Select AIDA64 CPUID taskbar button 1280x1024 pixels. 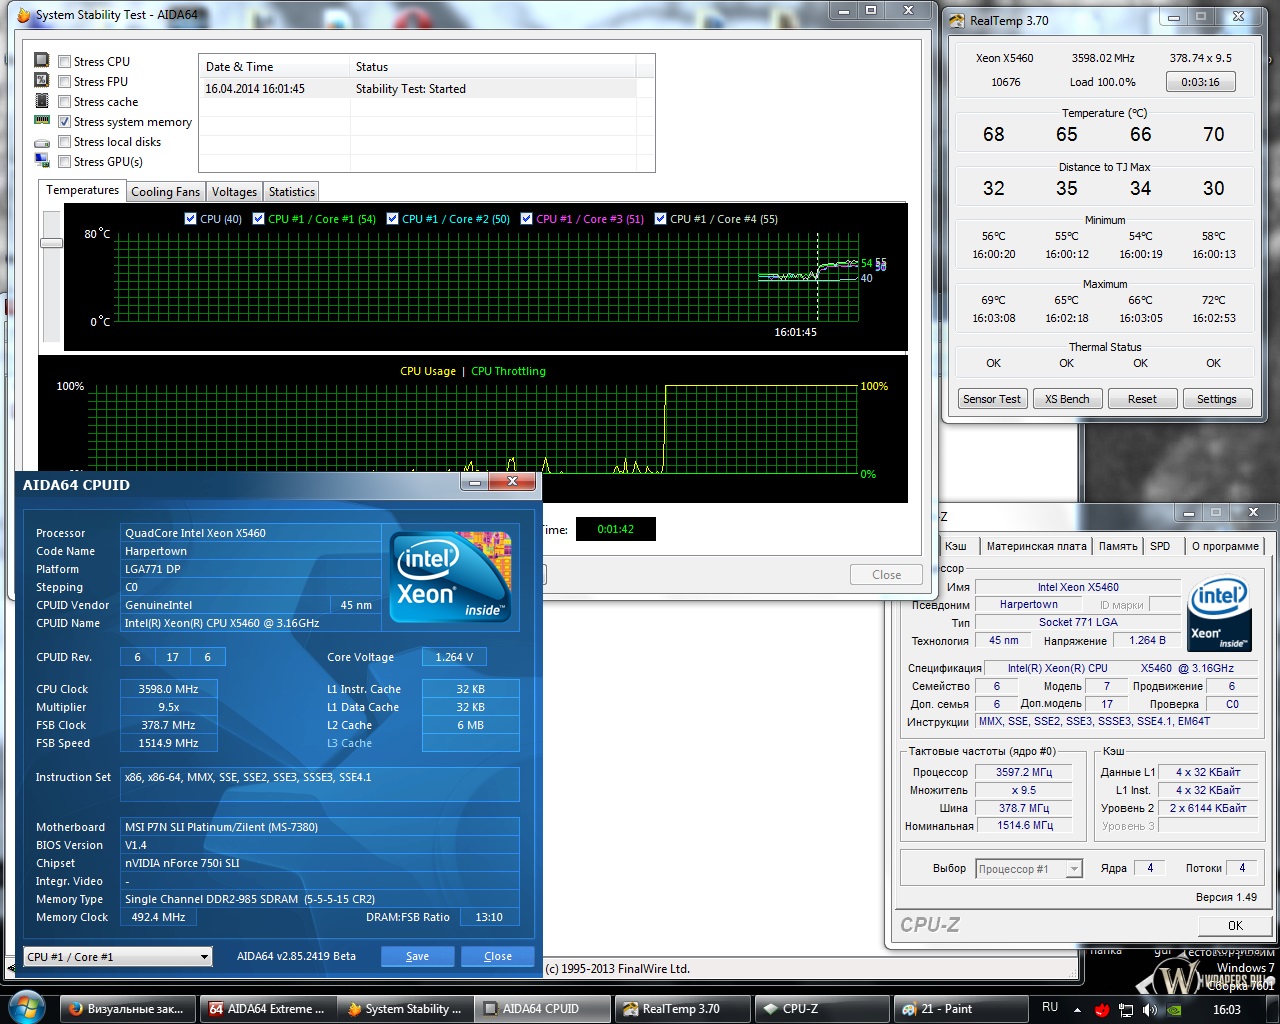543,1009
